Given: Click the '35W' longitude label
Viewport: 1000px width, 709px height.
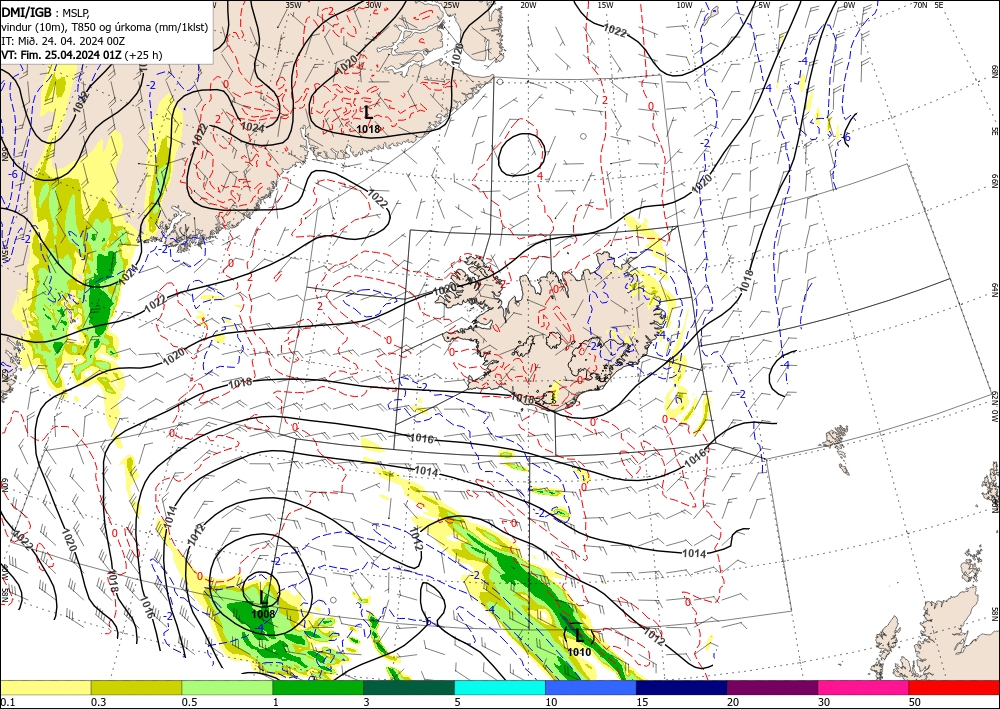Looking at the screenshot, I should pos(293,5).
